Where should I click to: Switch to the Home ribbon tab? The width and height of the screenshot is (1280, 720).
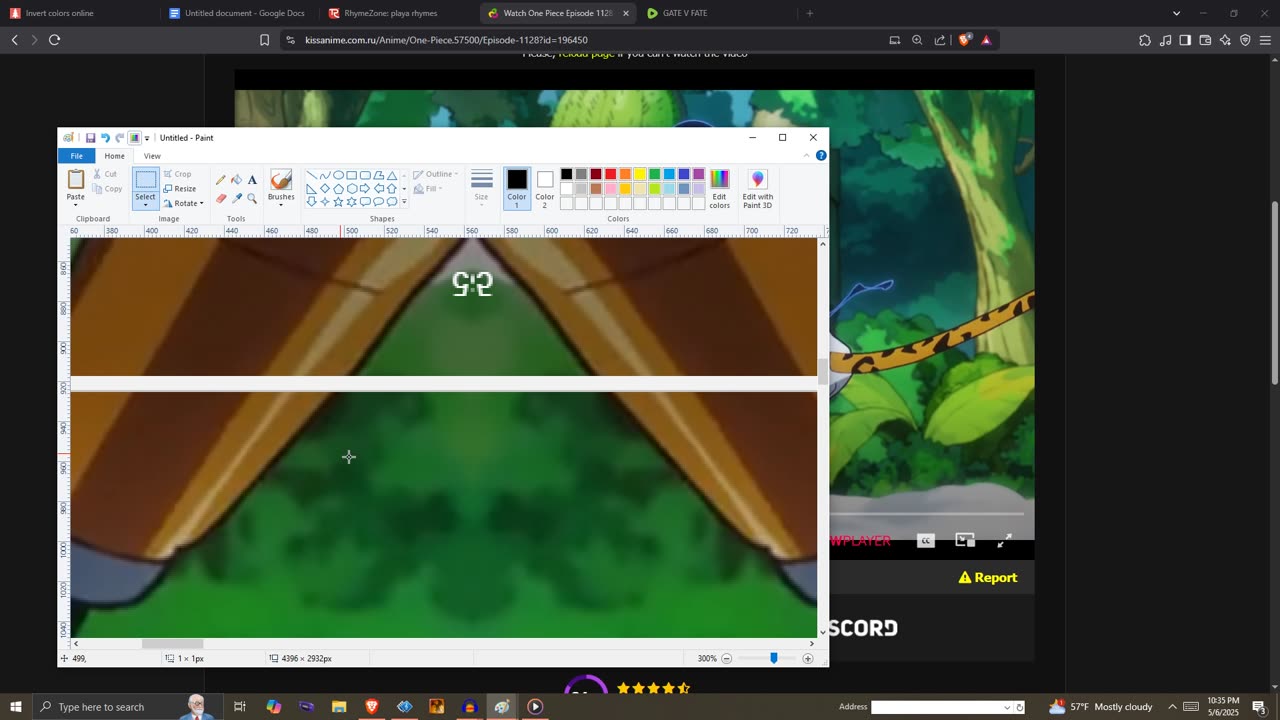(x=115, y=156)
